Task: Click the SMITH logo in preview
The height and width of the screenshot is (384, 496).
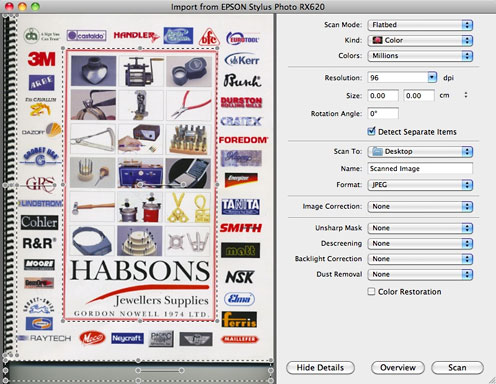Action: 241,228
